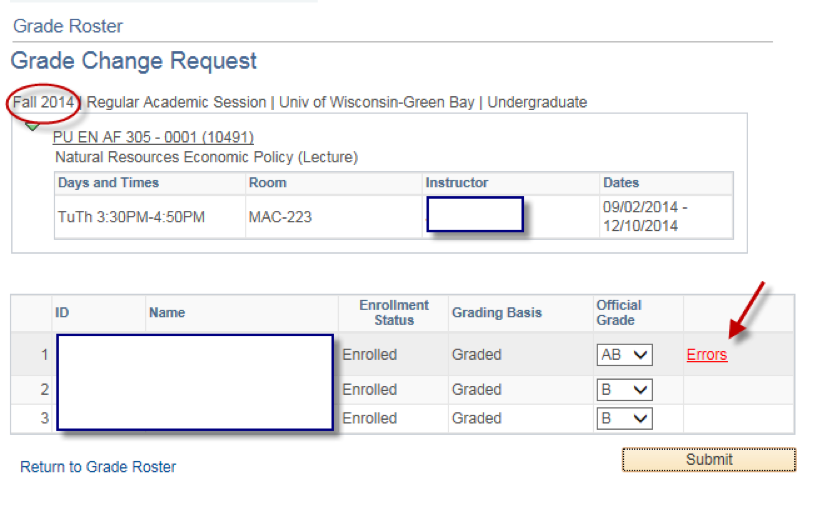Click the Grade Change Request heading
Screen dimensions: 828x511
[134, 61]
